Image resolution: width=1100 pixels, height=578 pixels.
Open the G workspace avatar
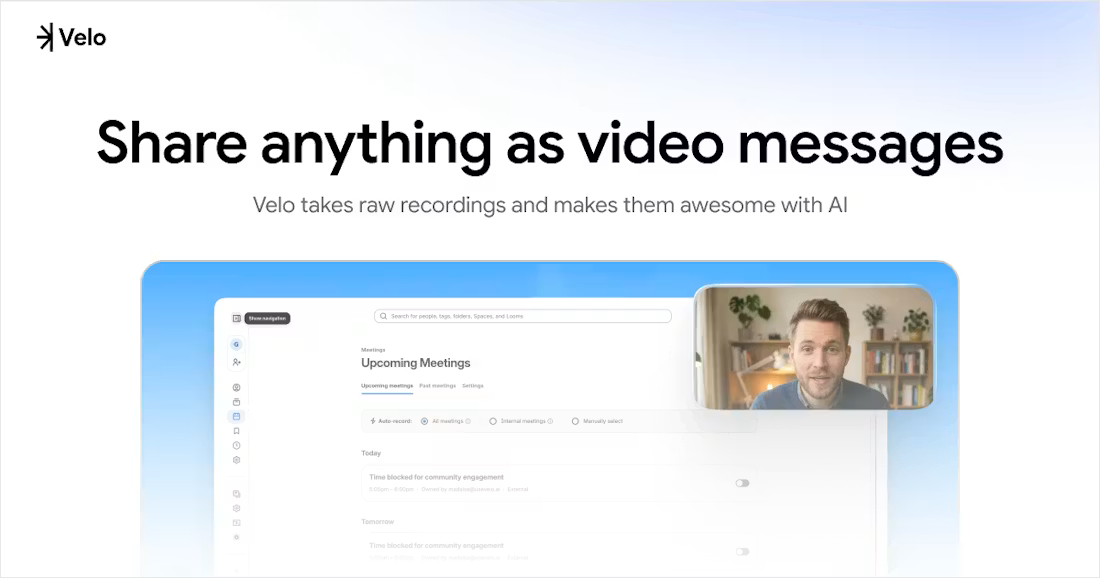pos(236,344)
